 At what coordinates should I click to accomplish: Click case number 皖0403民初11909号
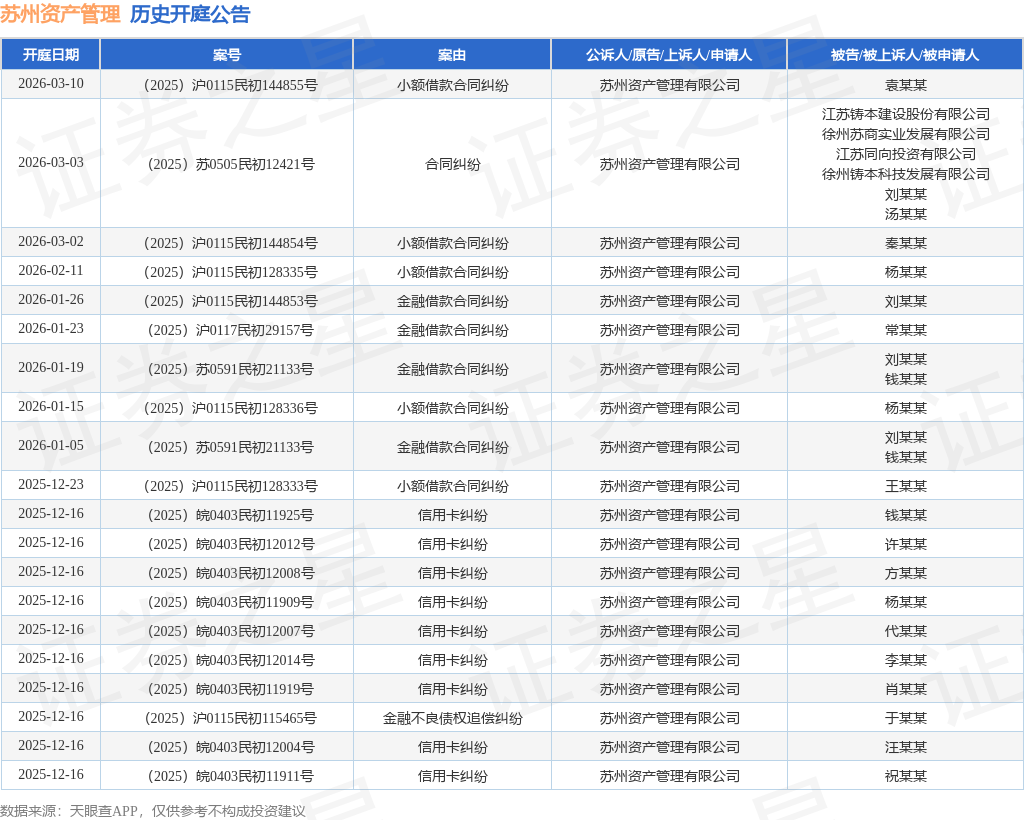pos(231,602)
